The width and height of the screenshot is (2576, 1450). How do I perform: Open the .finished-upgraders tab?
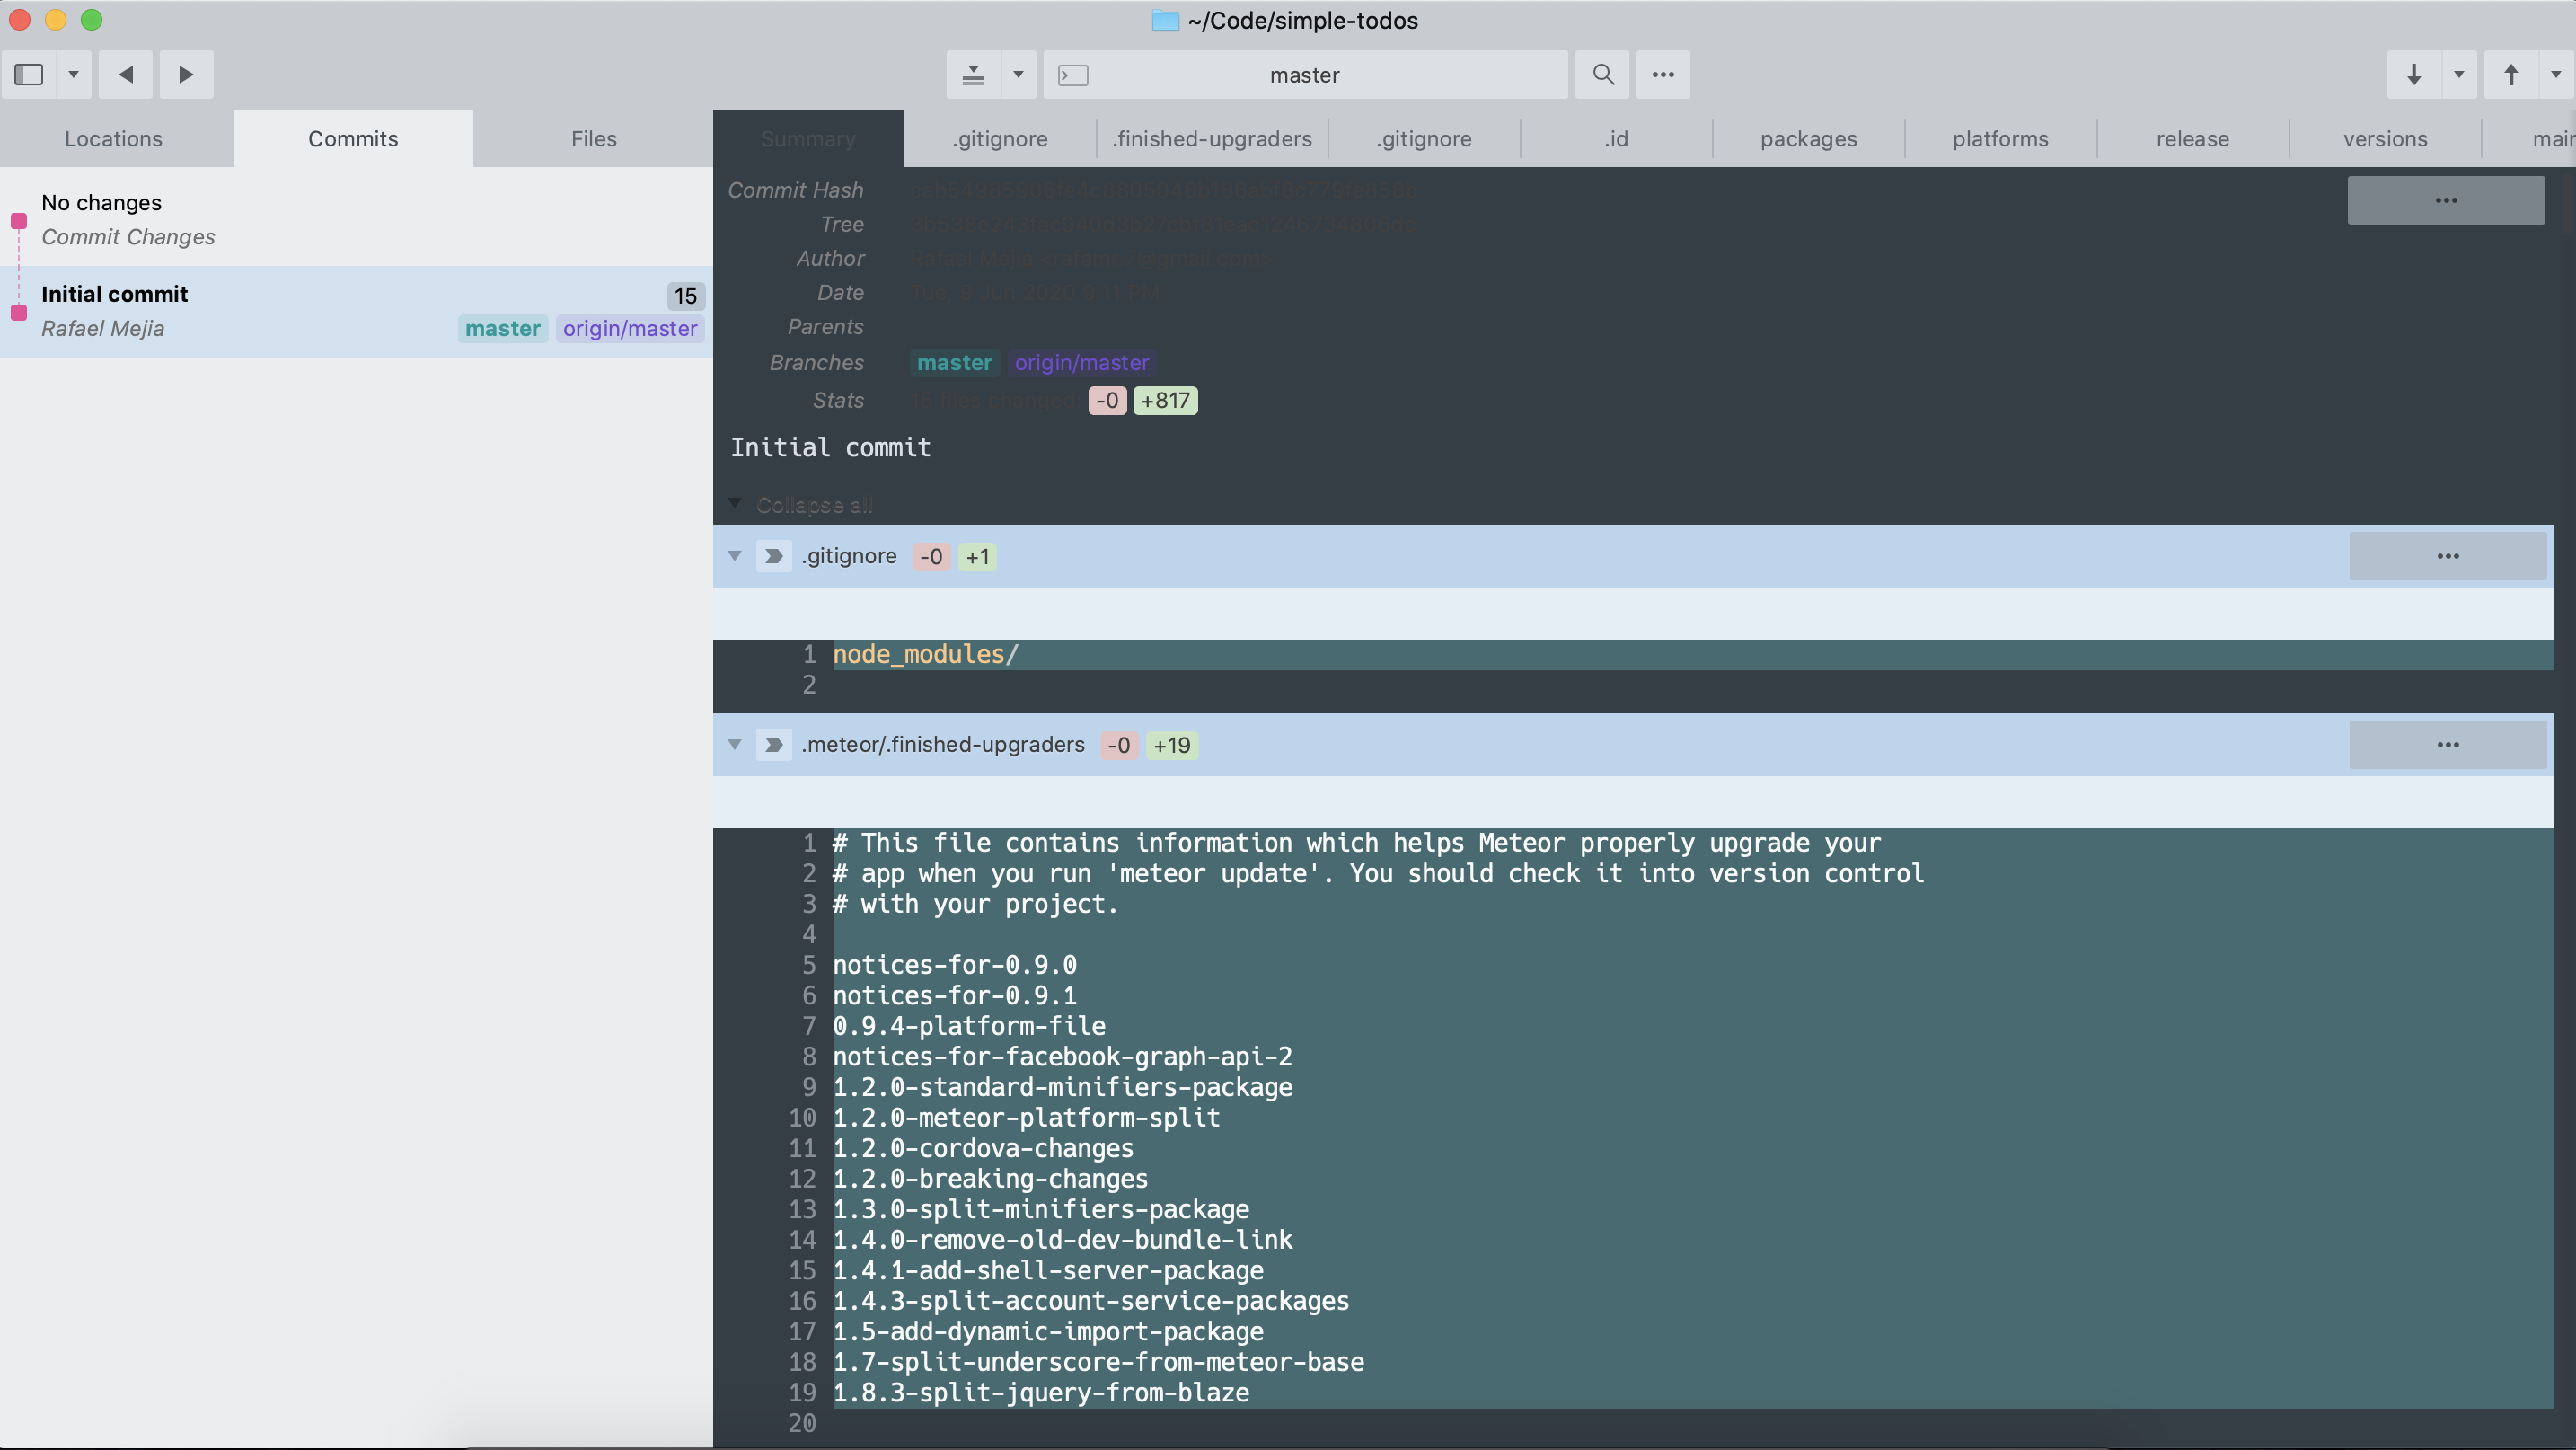point(1212,139)
